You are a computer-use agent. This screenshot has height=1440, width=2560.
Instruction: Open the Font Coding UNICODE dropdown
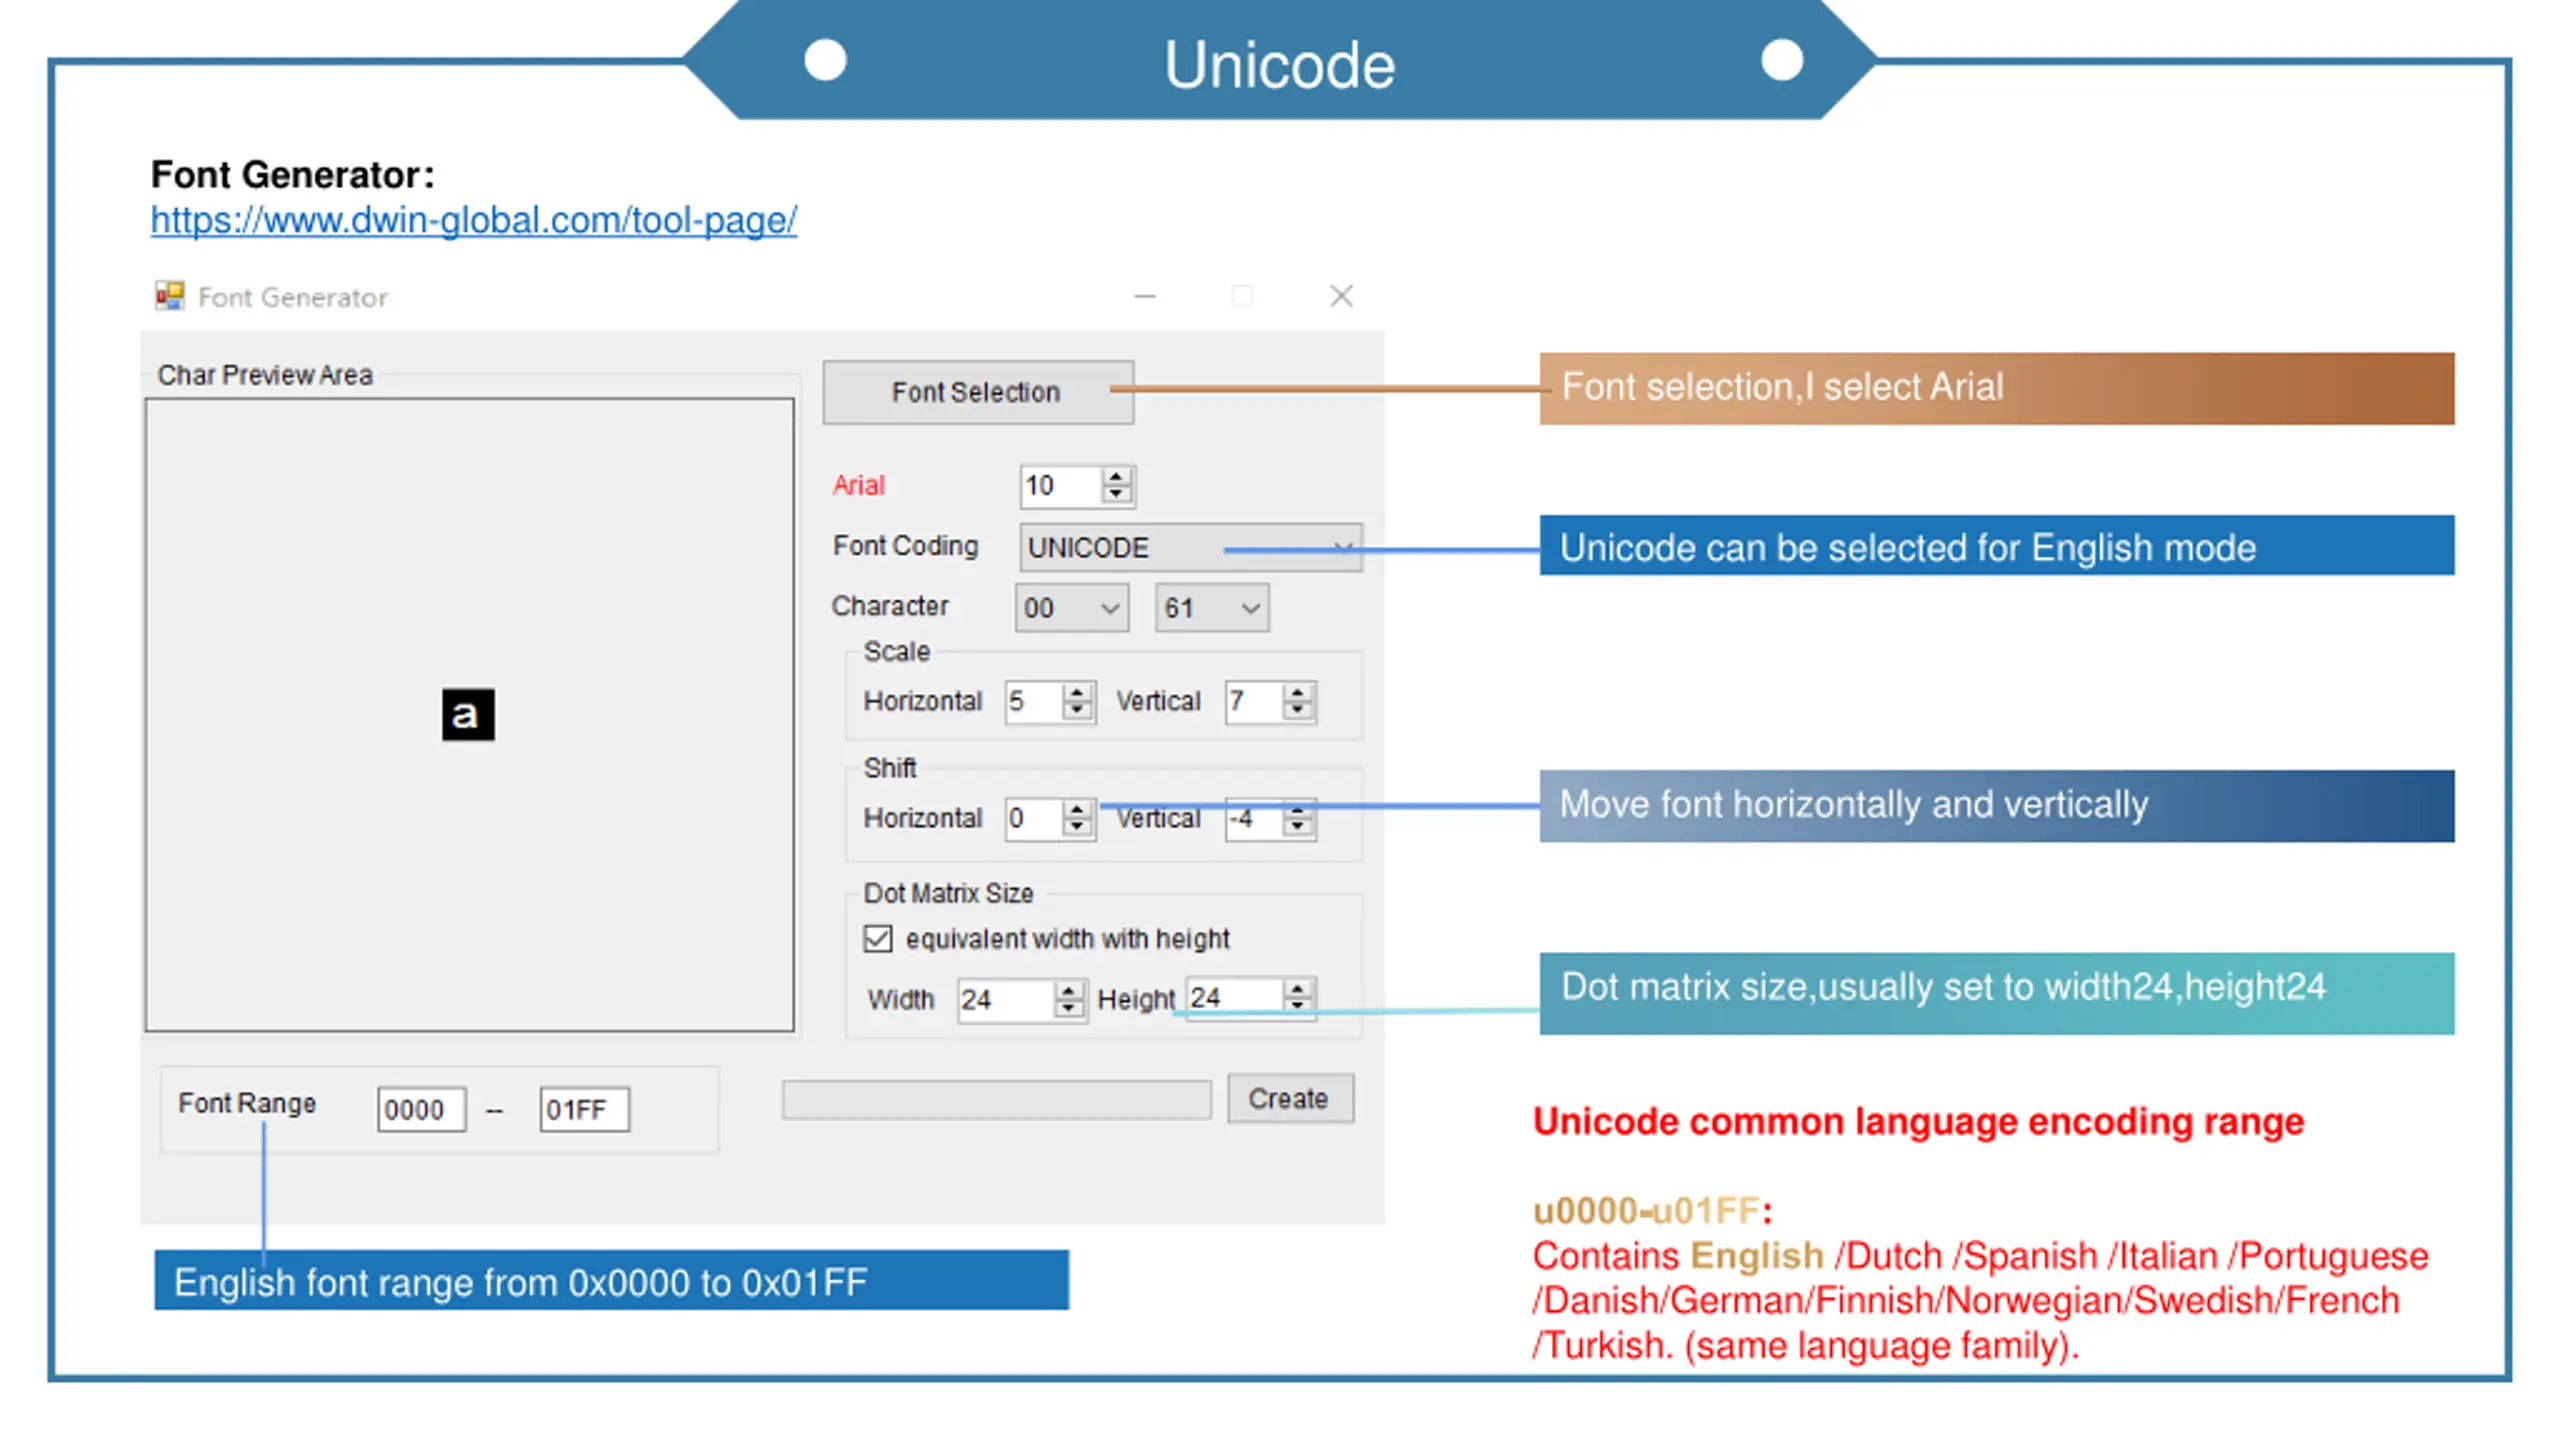1190,547
